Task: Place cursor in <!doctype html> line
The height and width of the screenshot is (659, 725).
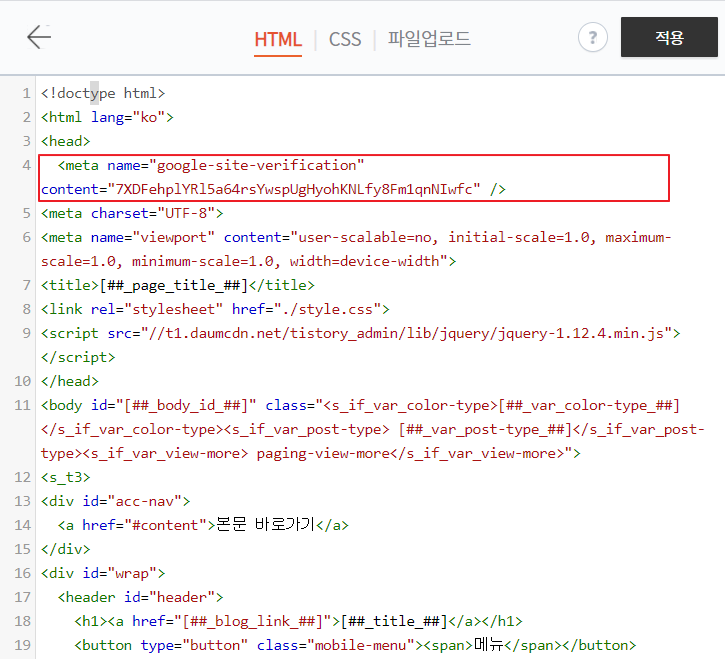Action: 103,93
